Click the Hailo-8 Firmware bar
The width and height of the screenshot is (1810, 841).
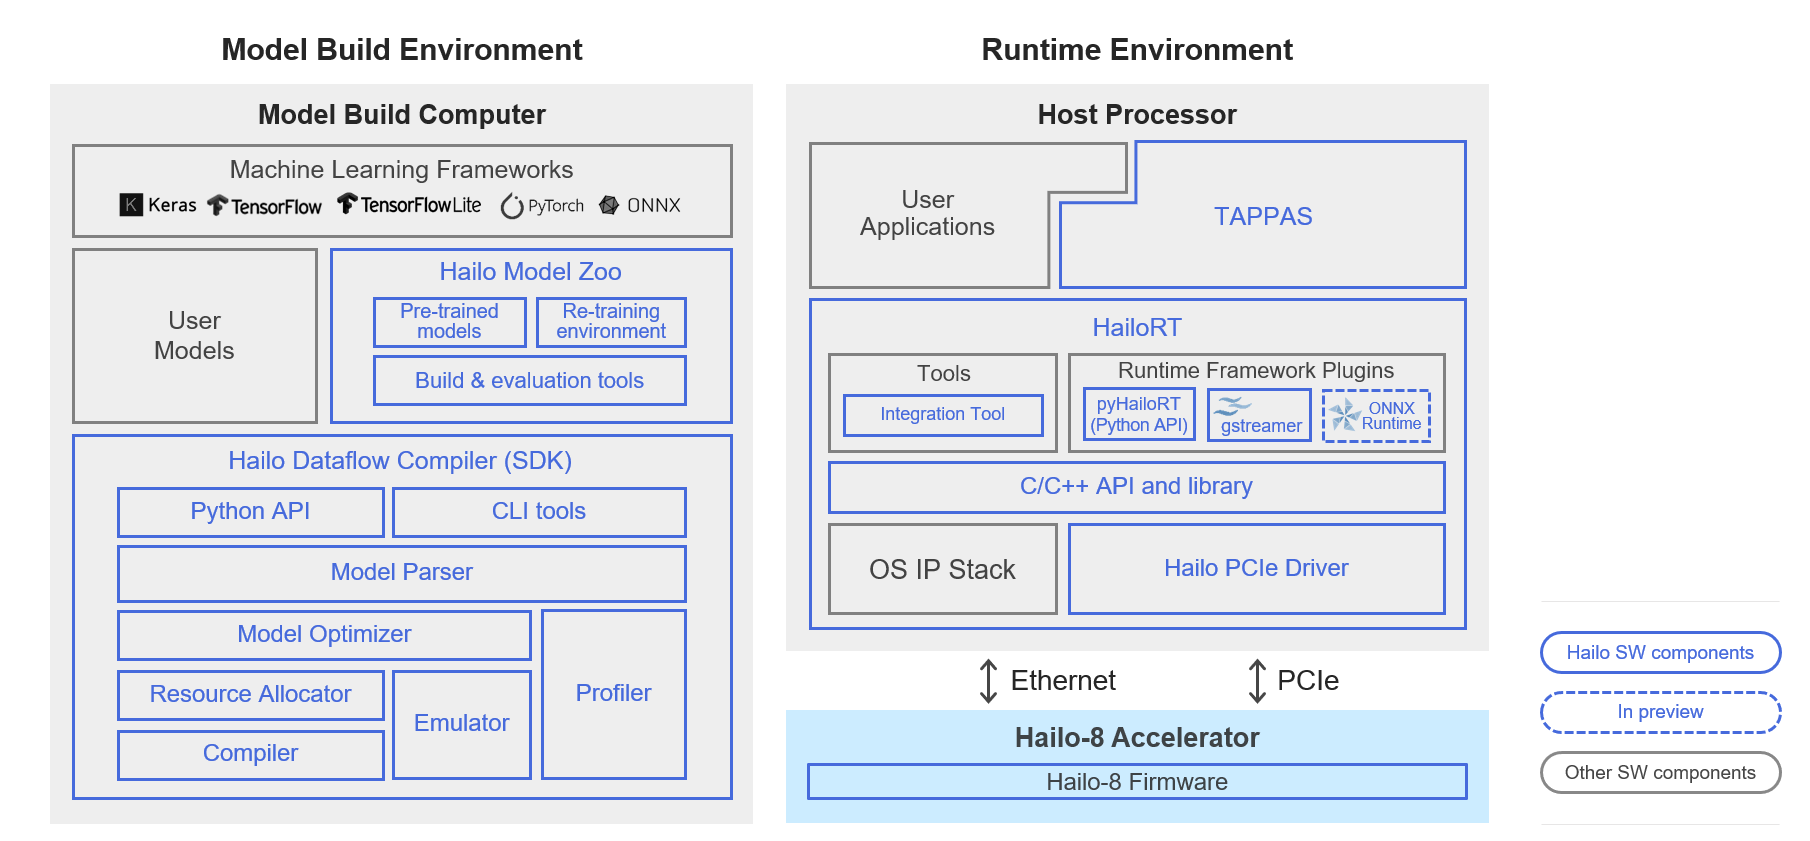pyautogui.click(x=1137, y=782)
